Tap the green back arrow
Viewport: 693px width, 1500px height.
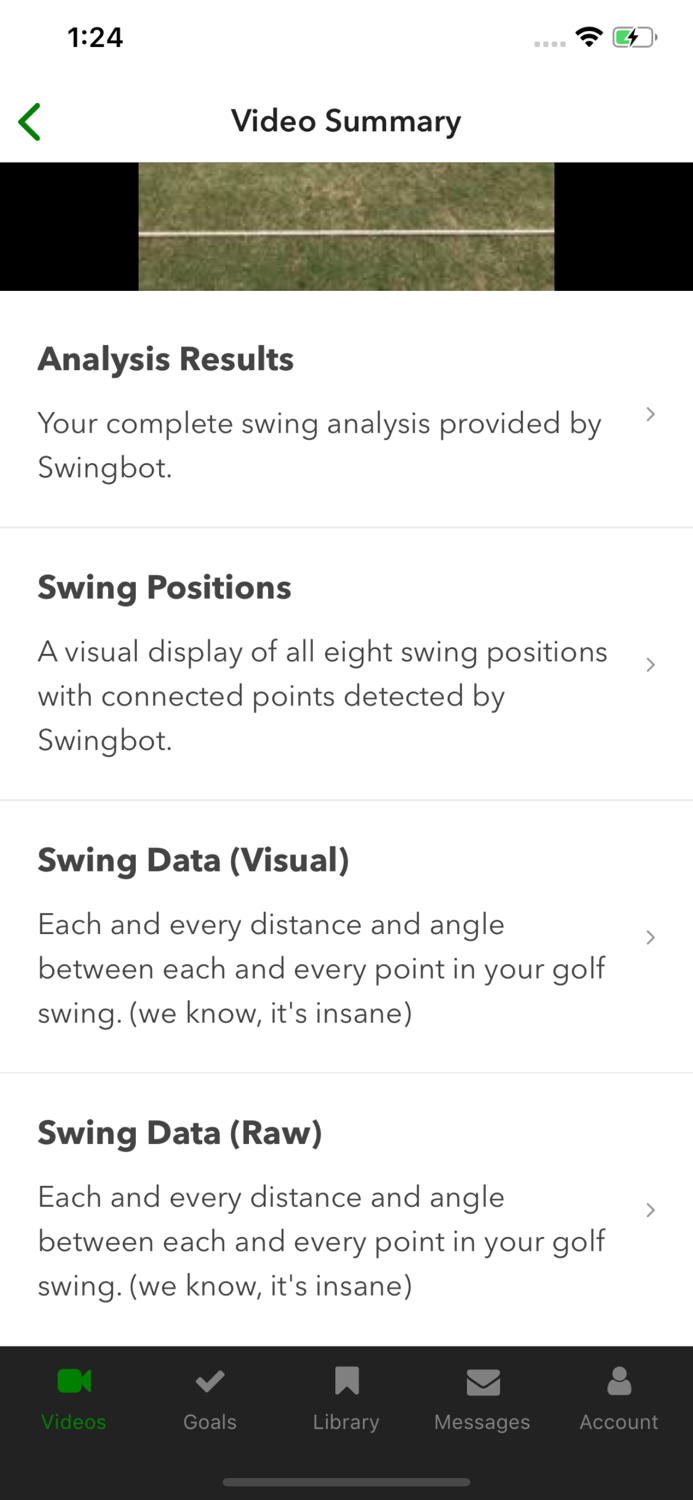[29, 120]
